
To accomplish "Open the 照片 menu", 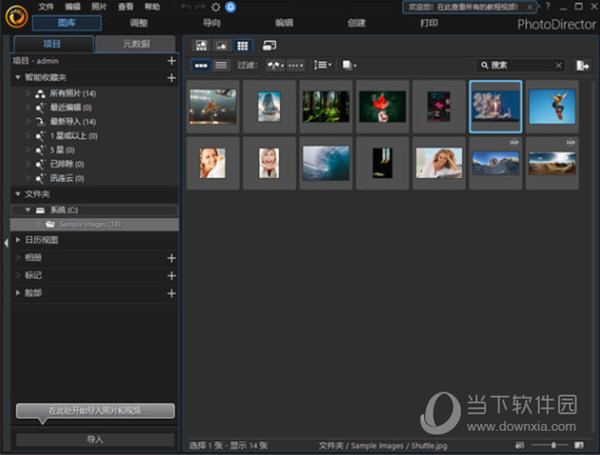I will click(x=99, y=7).
